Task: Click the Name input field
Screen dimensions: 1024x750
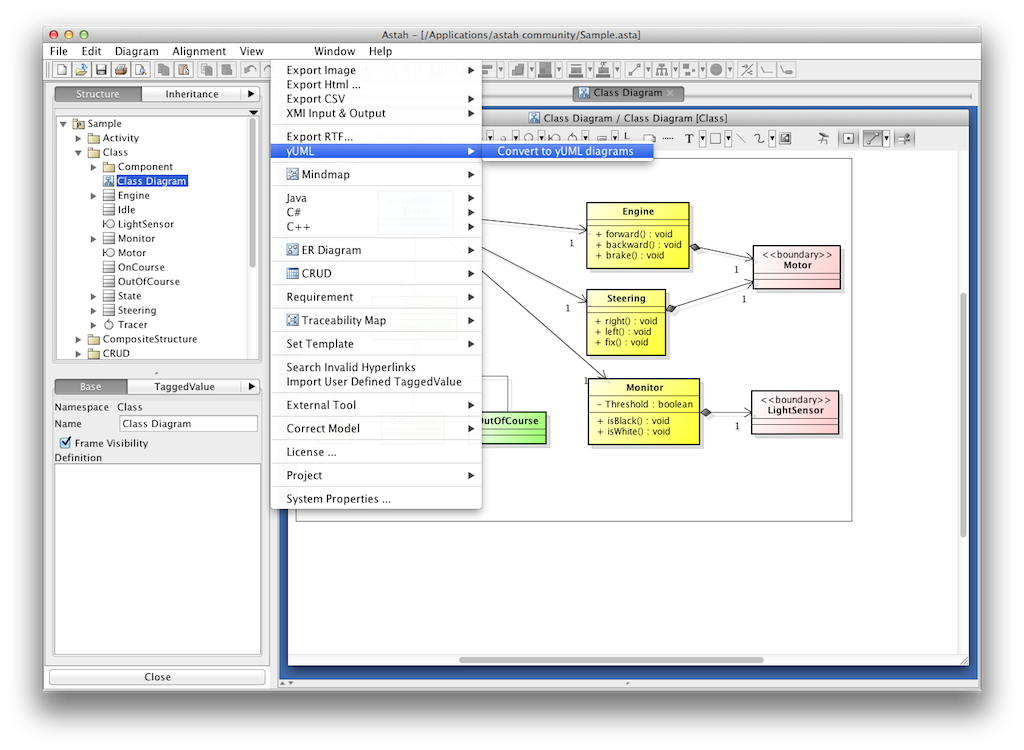Action: [x=189, y=424]
